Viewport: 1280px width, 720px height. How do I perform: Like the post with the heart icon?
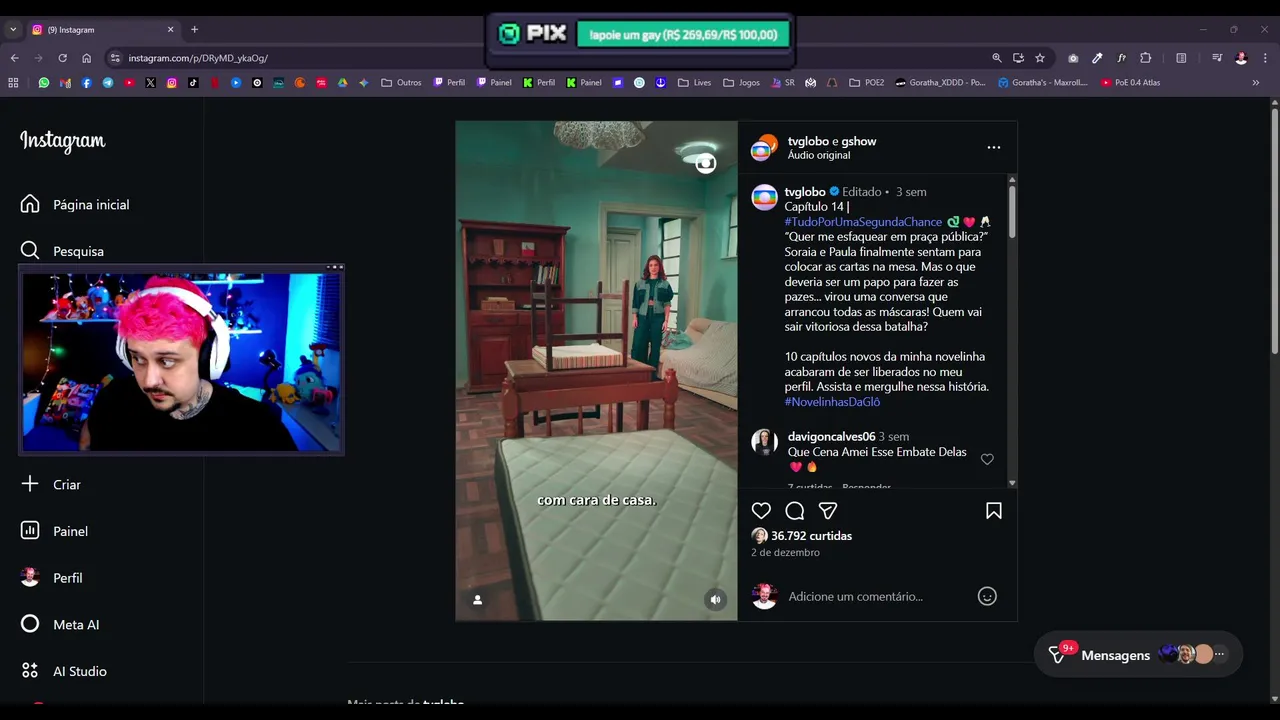(761, 511)
